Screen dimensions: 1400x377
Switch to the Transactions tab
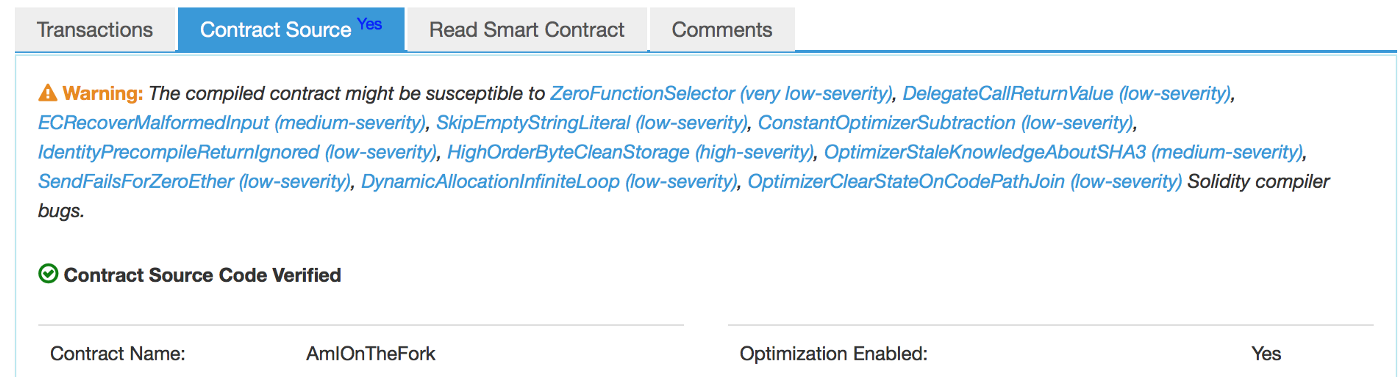point(95,30)
